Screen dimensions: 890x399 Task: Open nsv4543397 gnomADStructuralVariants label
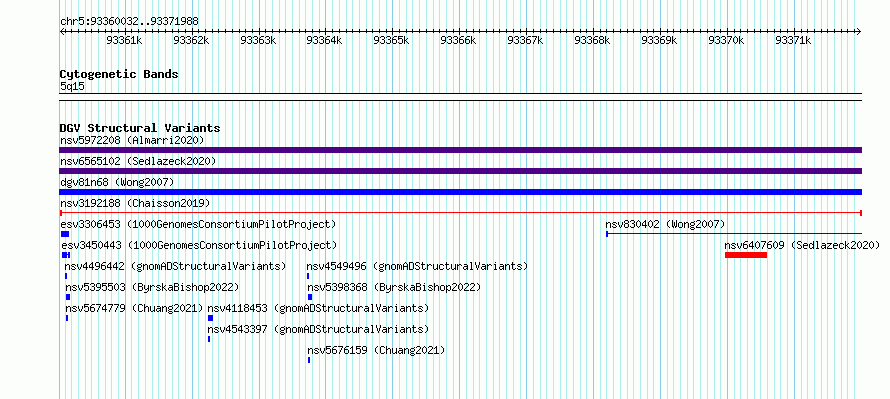[x=318, y=329]
